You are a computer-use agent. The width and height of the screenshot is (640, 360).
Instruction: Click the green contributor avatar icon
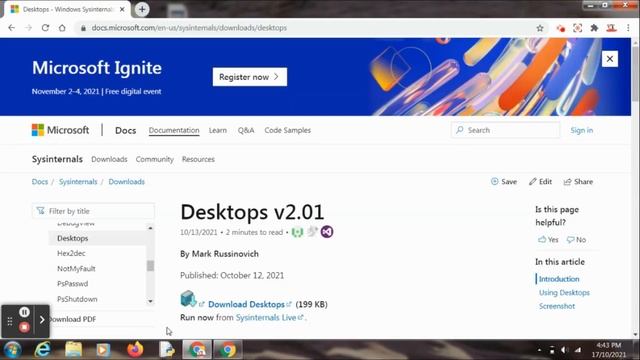click(297, 232)
